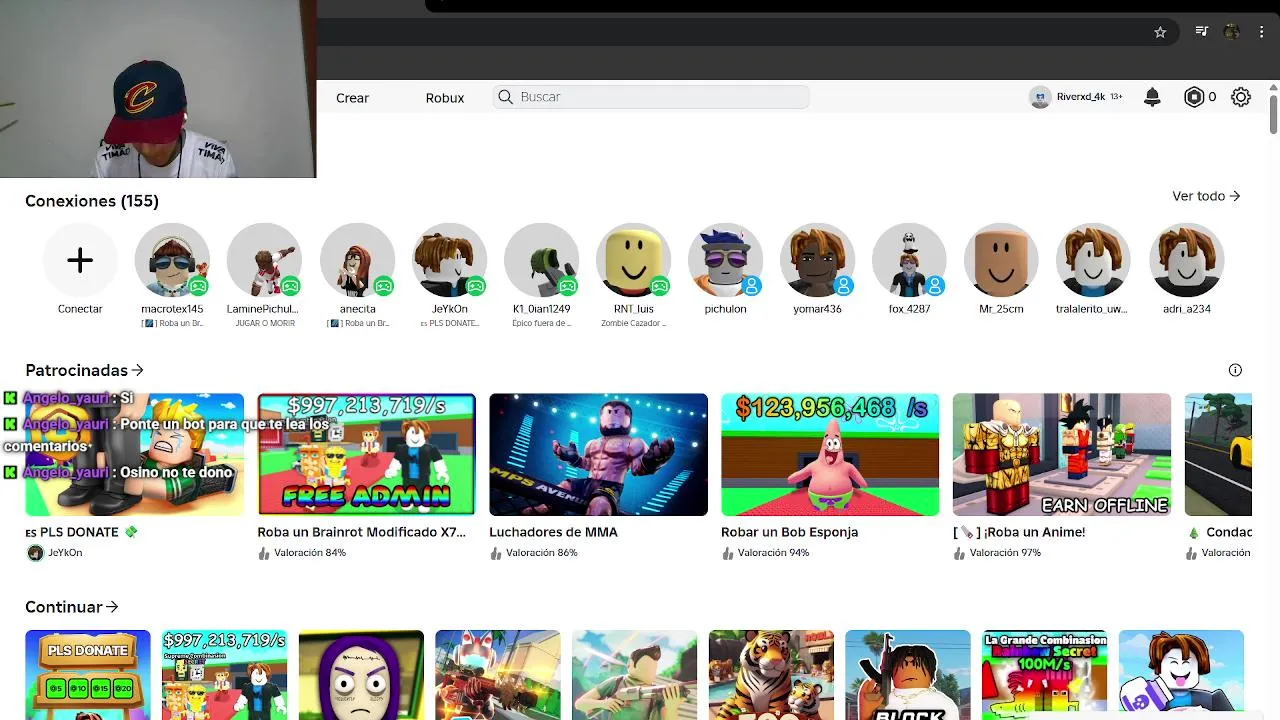Image resolution: width=1280 pixels, height=720 pixels.
Task: Open RNT_luis's avatar
Action: point(633,260)
